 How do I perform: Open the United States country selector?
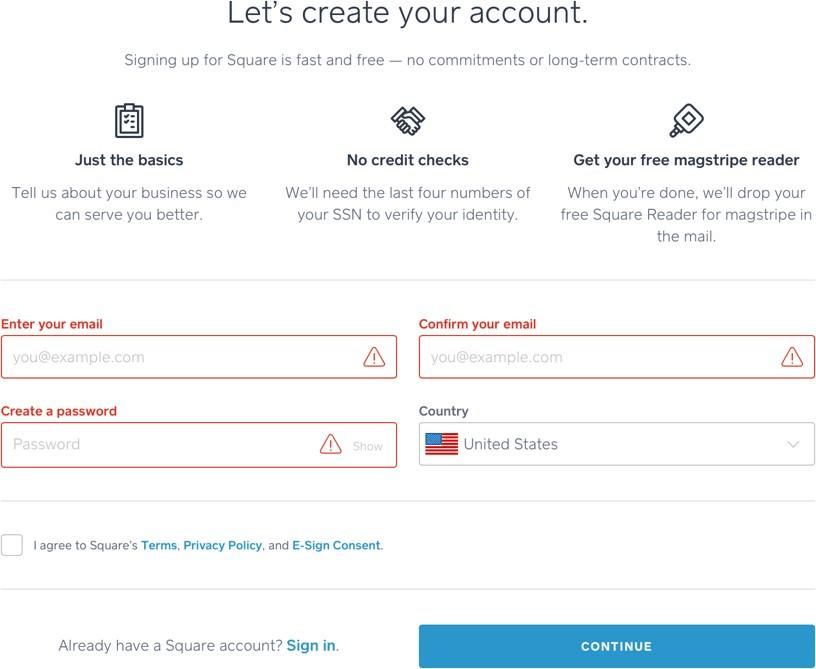617,444
